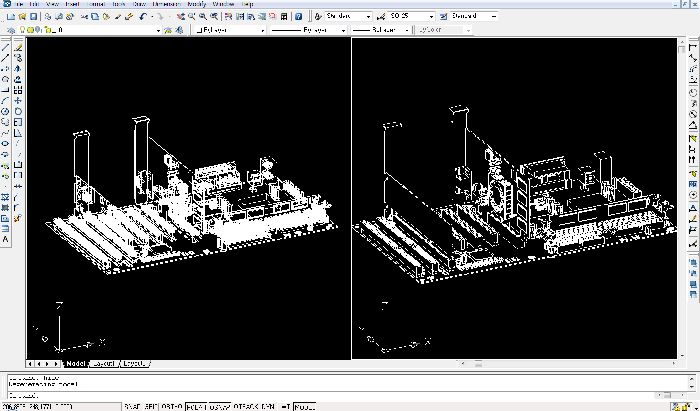Open the Layer Properties Manager icon
Image resolution: width=700 pixels, height=411 pixels.
[x=12, y=30]
